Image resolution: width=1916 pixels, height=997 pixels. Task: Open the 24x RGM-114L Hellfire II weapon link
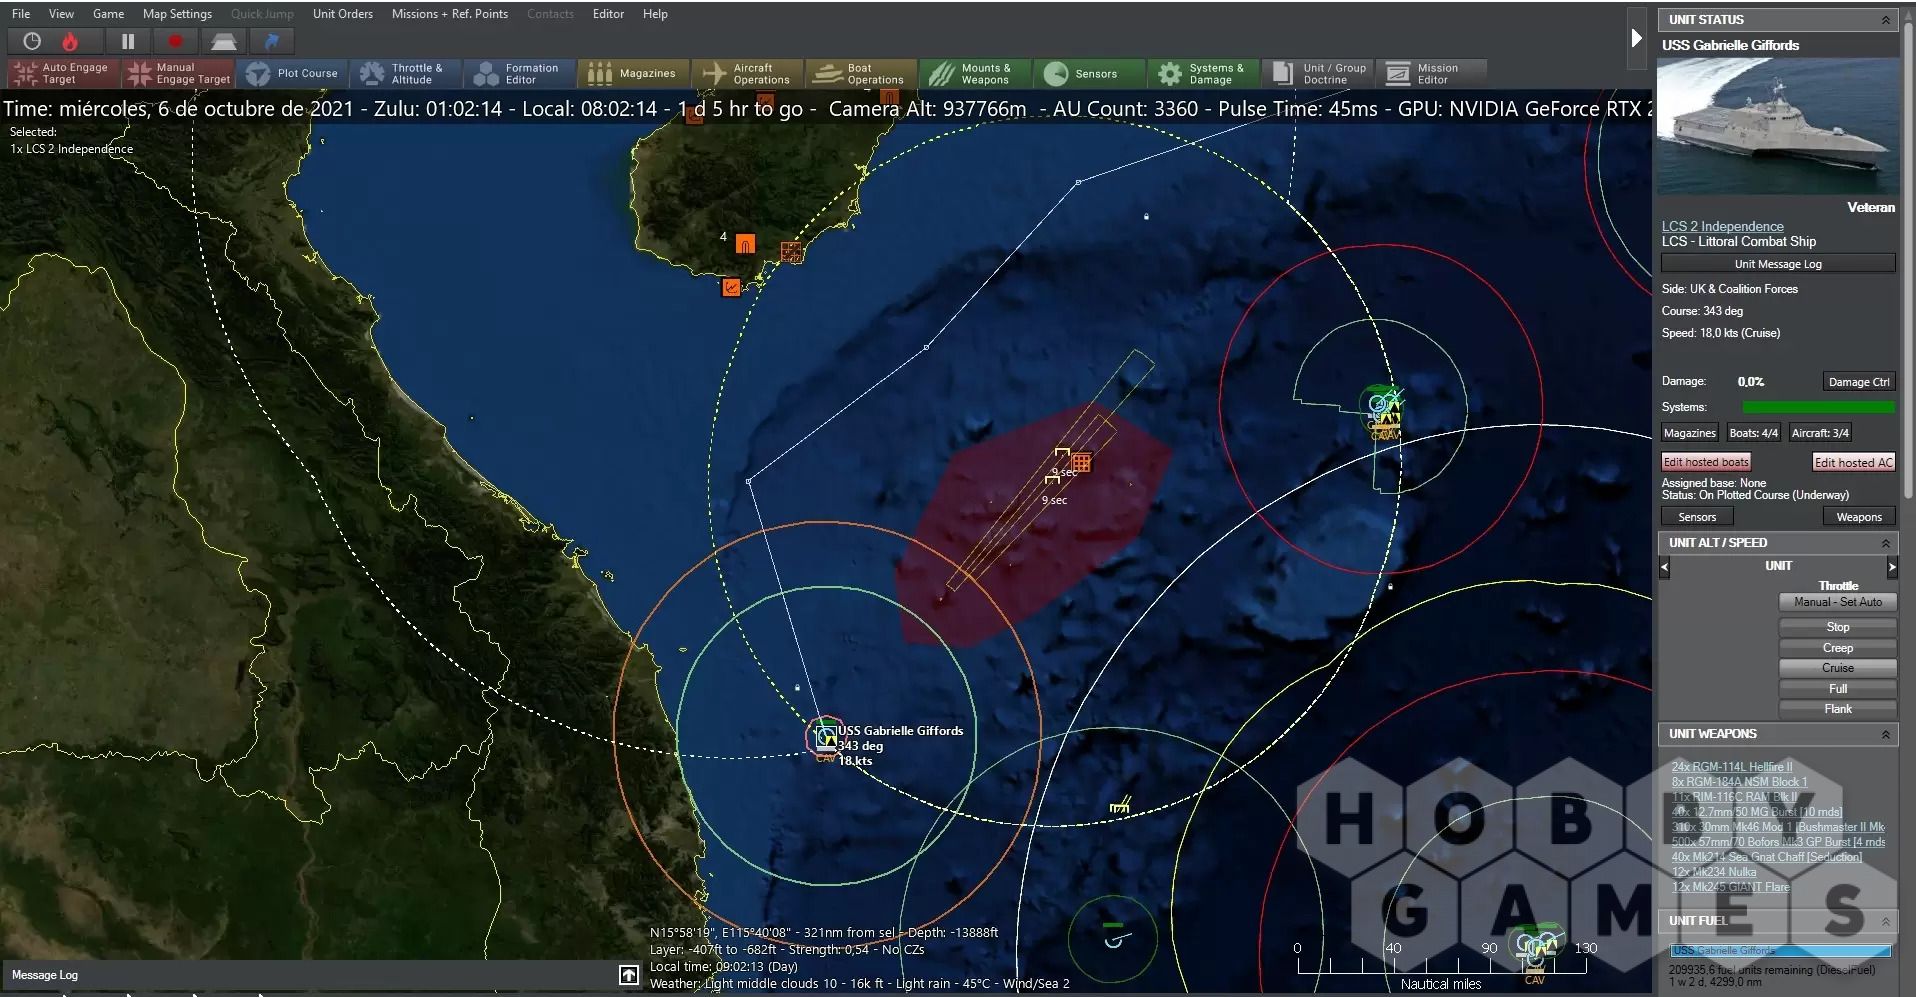tap(1732, 767)
